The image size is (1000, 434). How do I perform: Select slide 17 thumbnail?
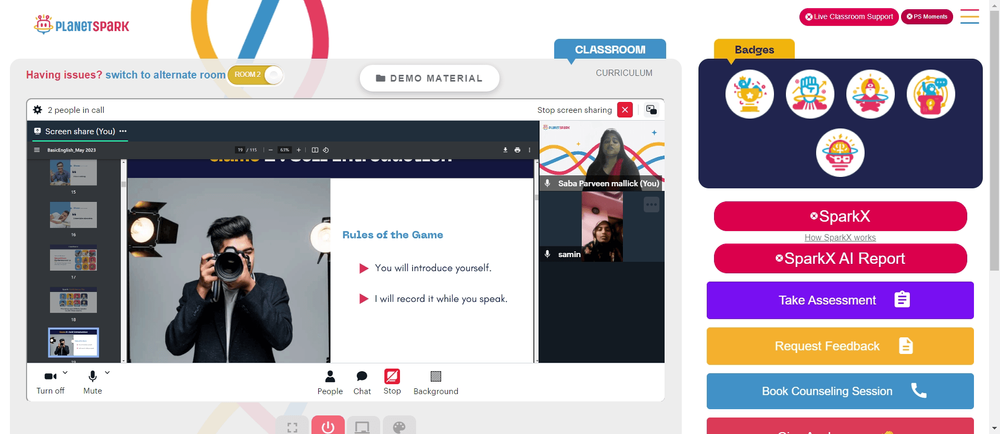click(x=73, y=257)
